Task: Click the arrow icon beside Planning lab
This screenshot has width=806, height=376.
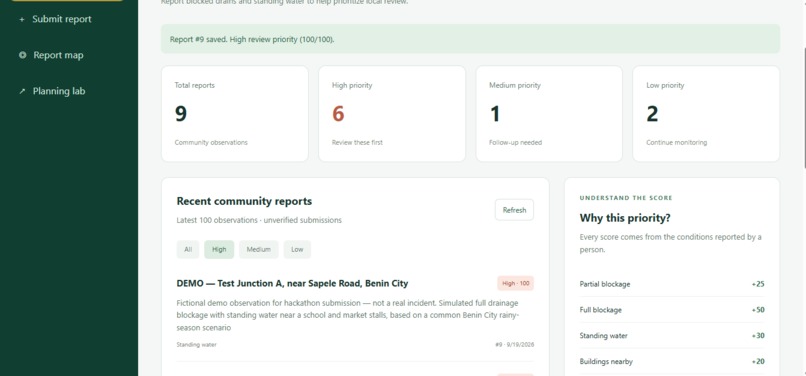Action: [22, 92]
